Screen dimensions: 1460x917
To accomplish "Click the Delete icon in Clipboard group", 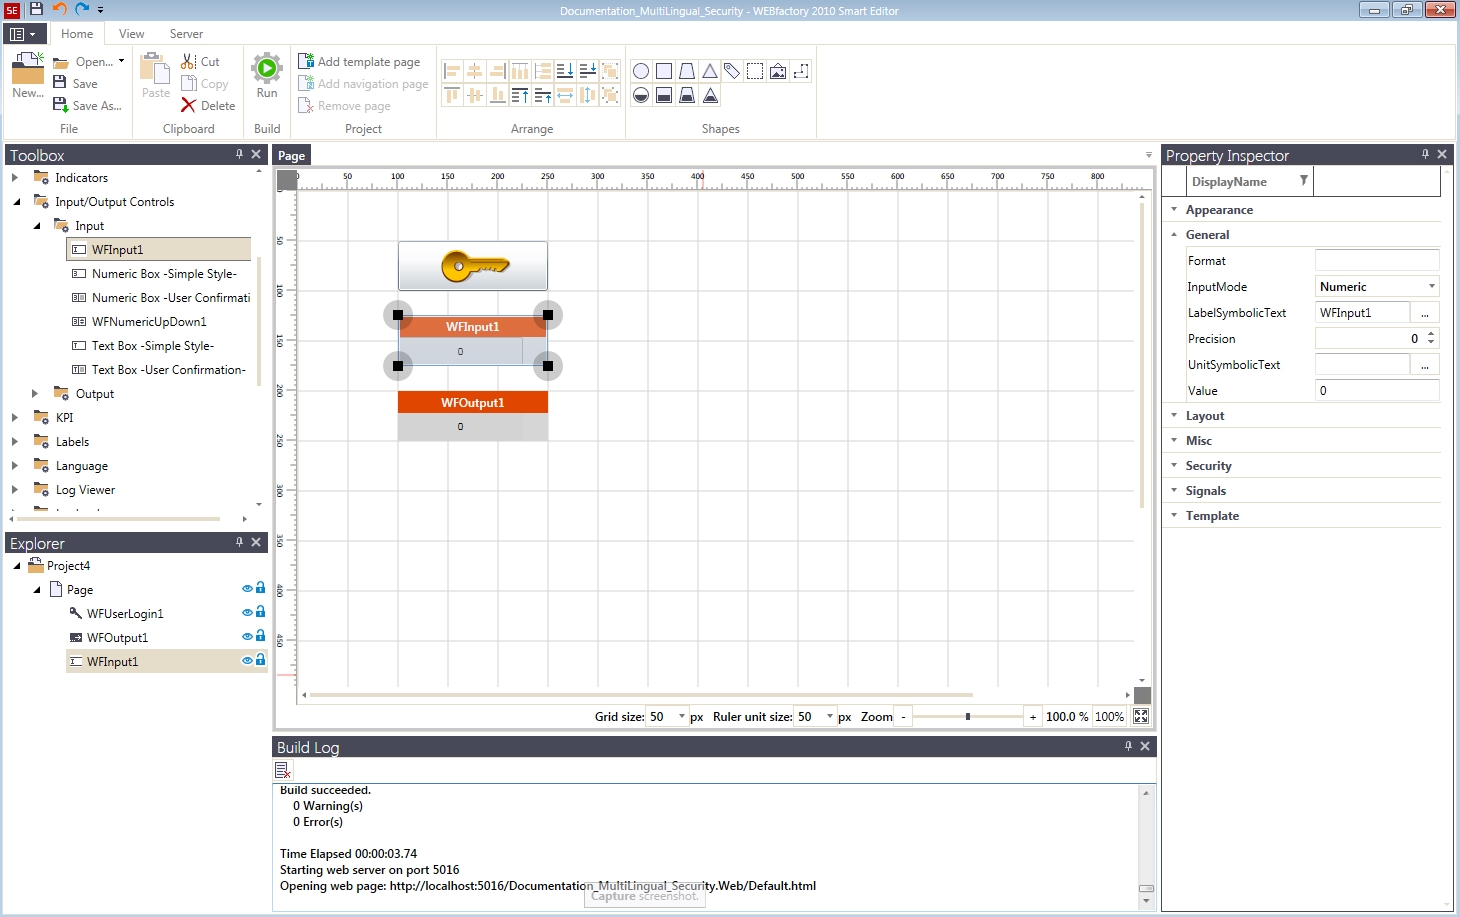I will click(188, 106).
